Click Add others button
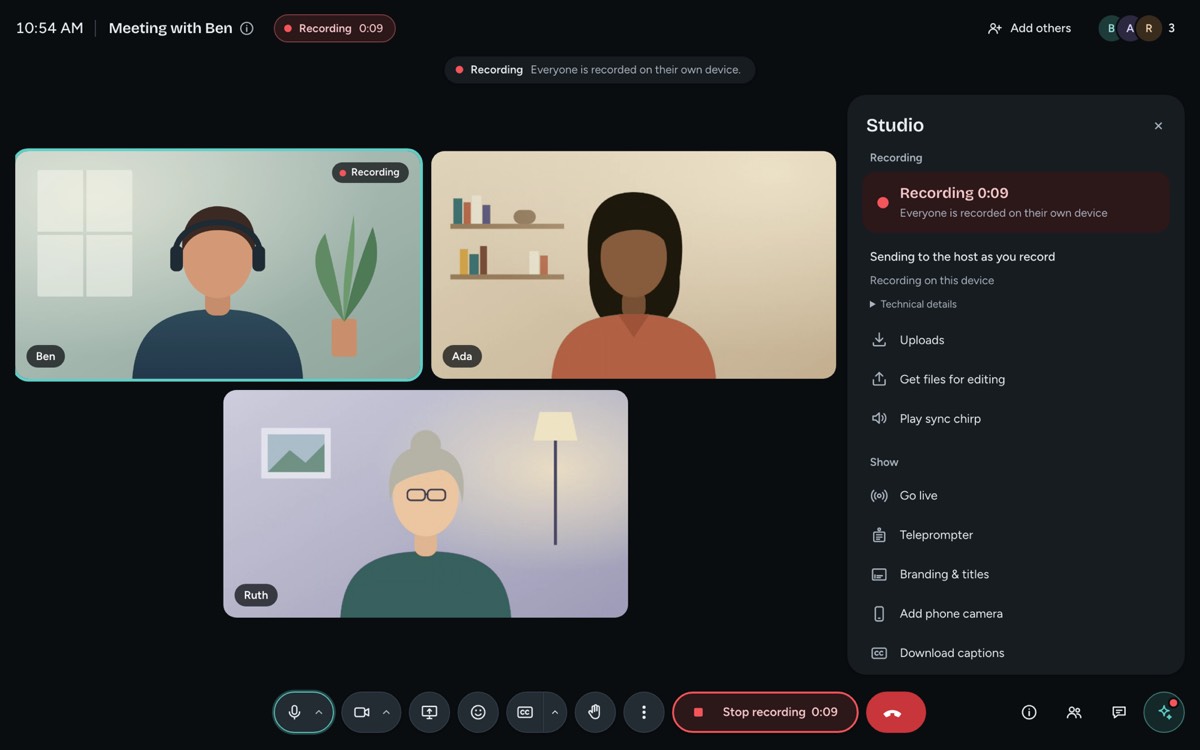Viewport: 1200px width, 750px height. (1029, 28)
